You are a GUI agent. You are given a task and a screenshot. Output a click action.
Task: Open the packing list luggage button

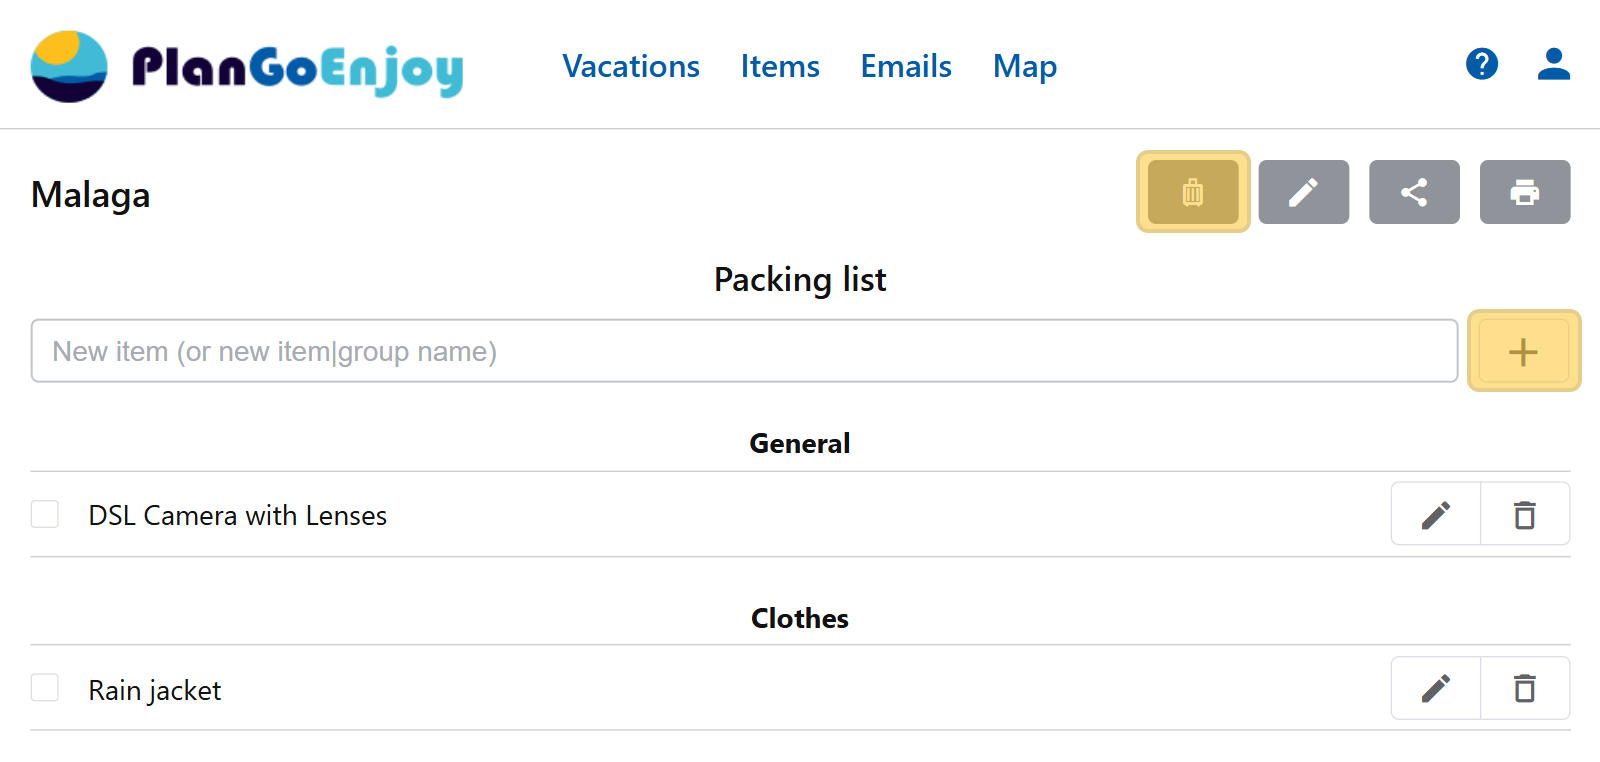pyautogui.click(x=1193, y=192)
